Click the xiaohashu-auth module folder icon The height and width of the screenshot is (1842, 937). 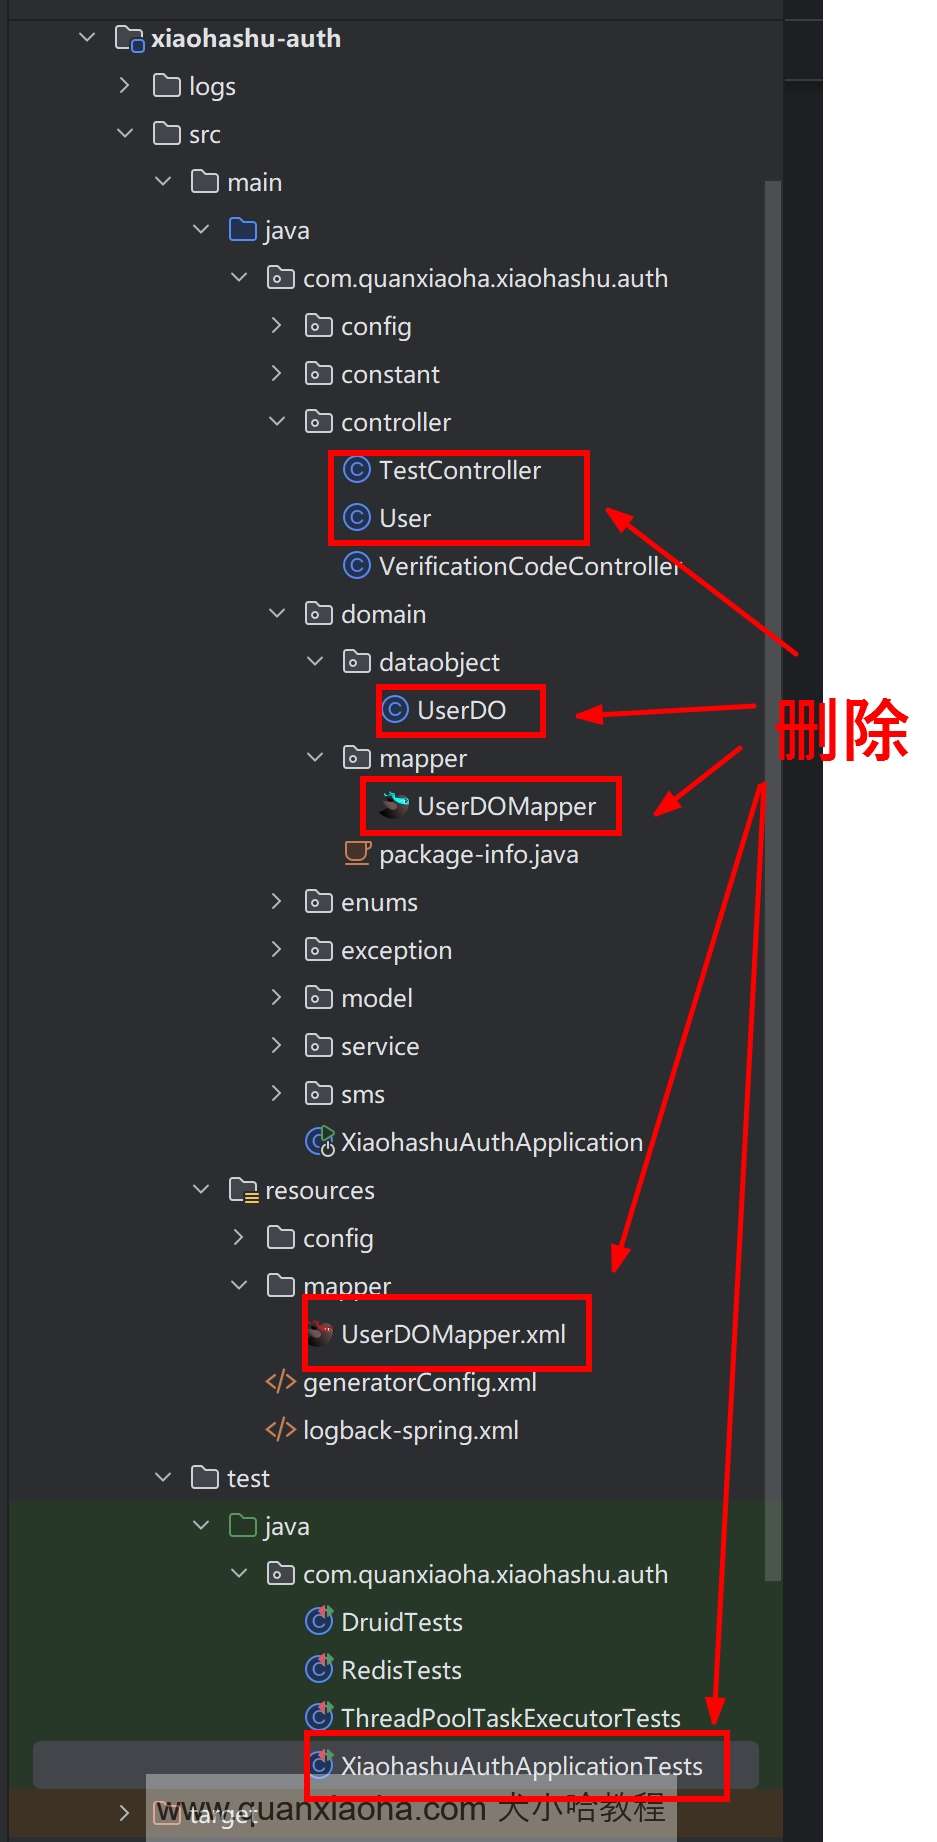point(129,39)
